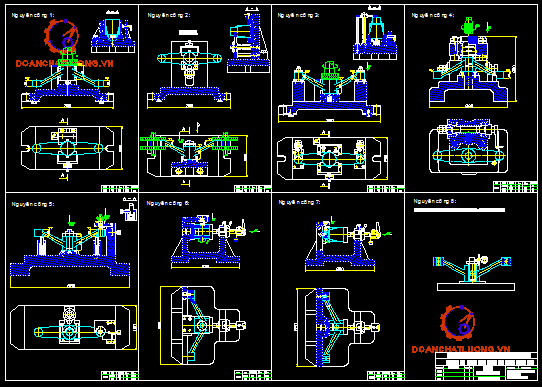Screen dimensions: 542x387
Task: Click the "Nguyên công 1:" heading label
Action: (x=33, y=15)
